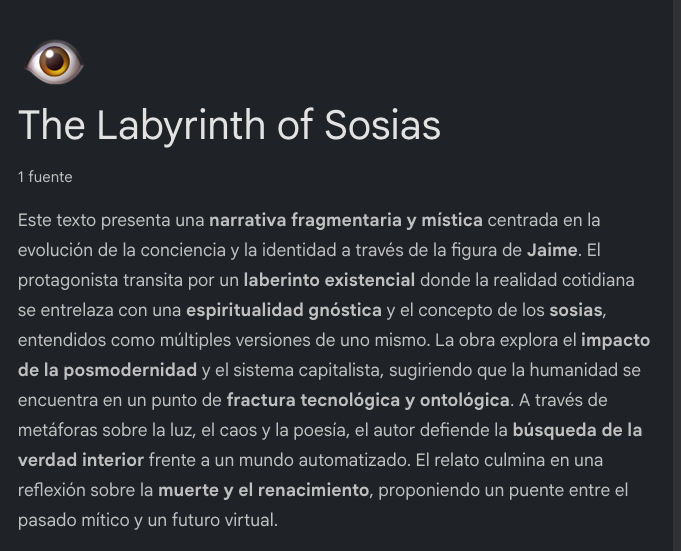Click bold phrase fractura tecnológica y ontológica

(x=368, y=400)
